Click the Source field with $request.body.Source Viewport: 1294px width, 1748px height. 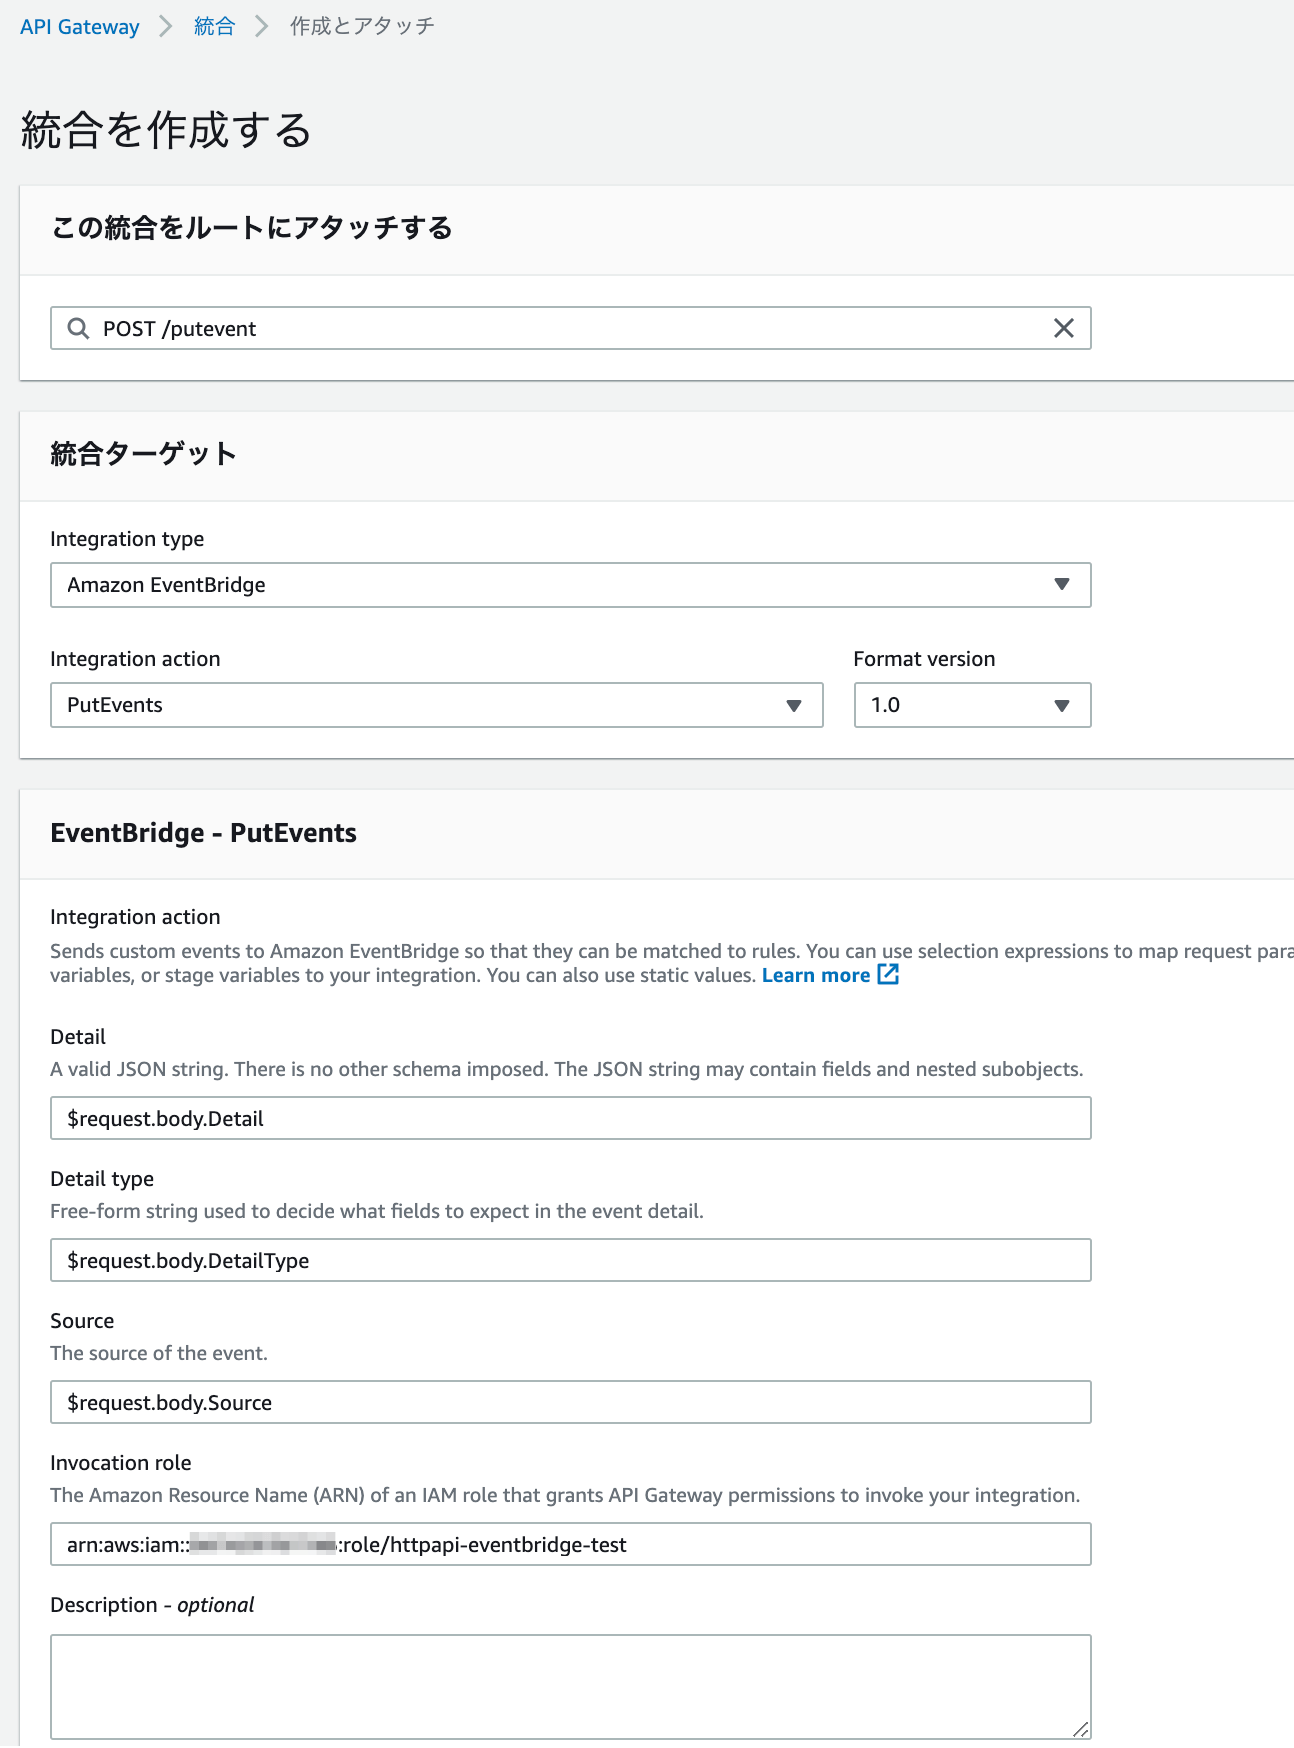pyautogui.click(x=570, y=1402)
